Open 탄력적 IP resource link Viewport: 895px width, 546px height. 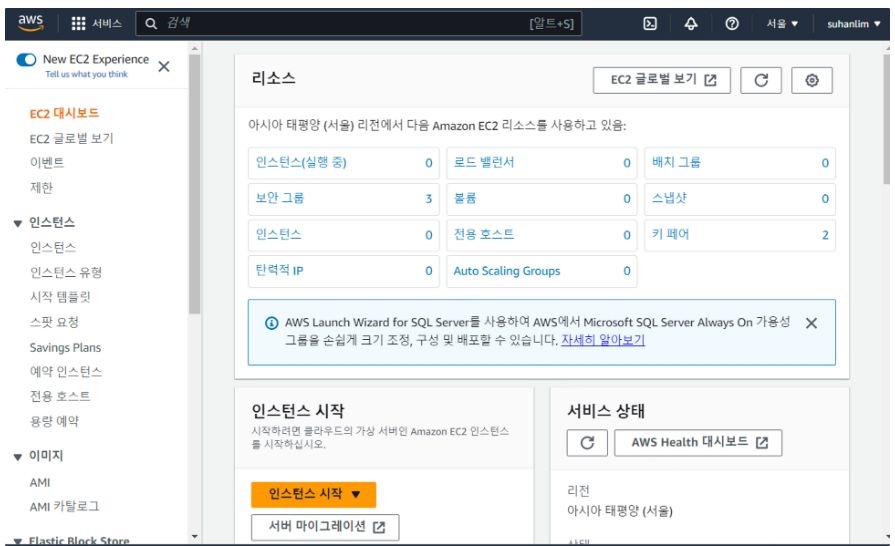click(x=279, y=270)
